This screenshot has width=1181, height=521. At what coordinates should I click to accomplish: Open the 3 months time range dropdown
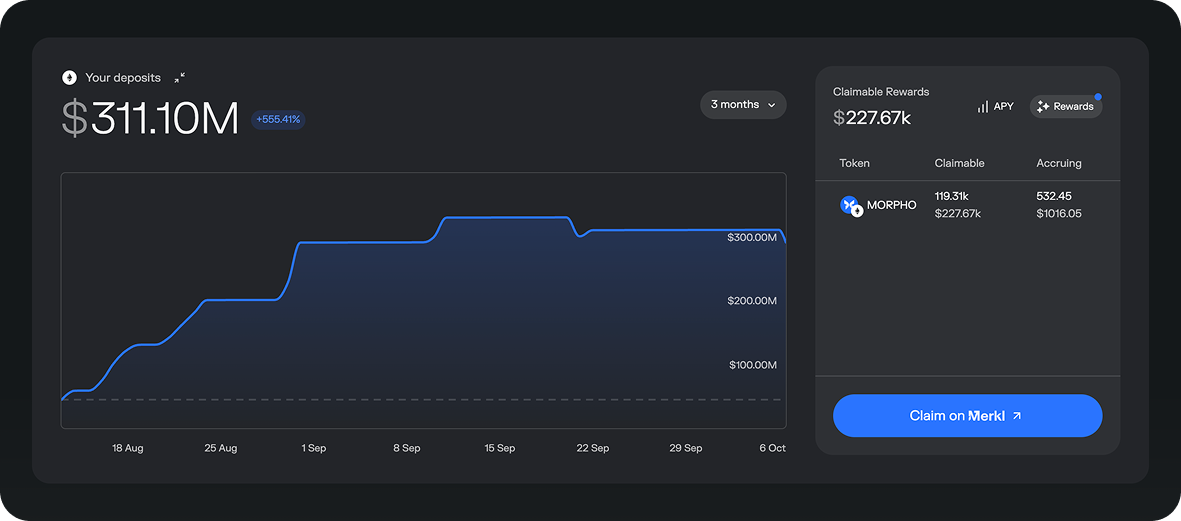pyautogui.click(x=743, y=105)
